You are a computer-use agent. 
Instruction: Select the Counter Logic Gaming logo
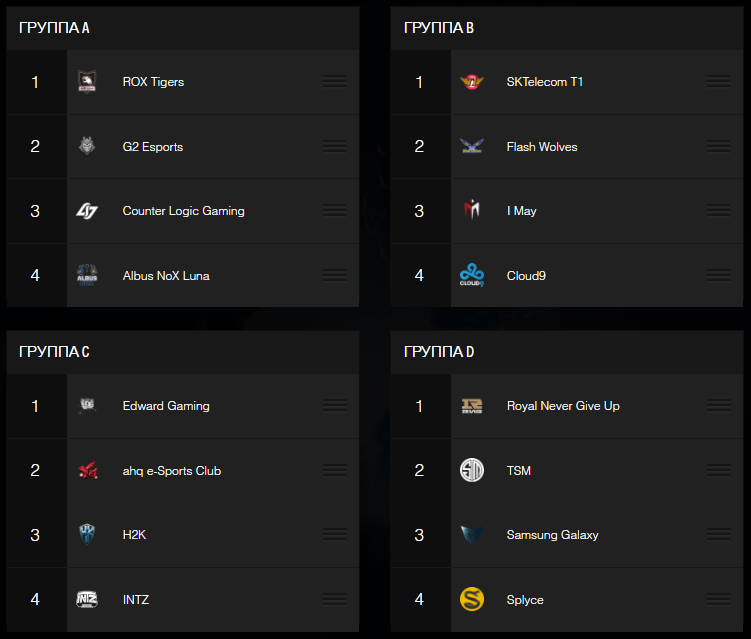click(87, 211)
